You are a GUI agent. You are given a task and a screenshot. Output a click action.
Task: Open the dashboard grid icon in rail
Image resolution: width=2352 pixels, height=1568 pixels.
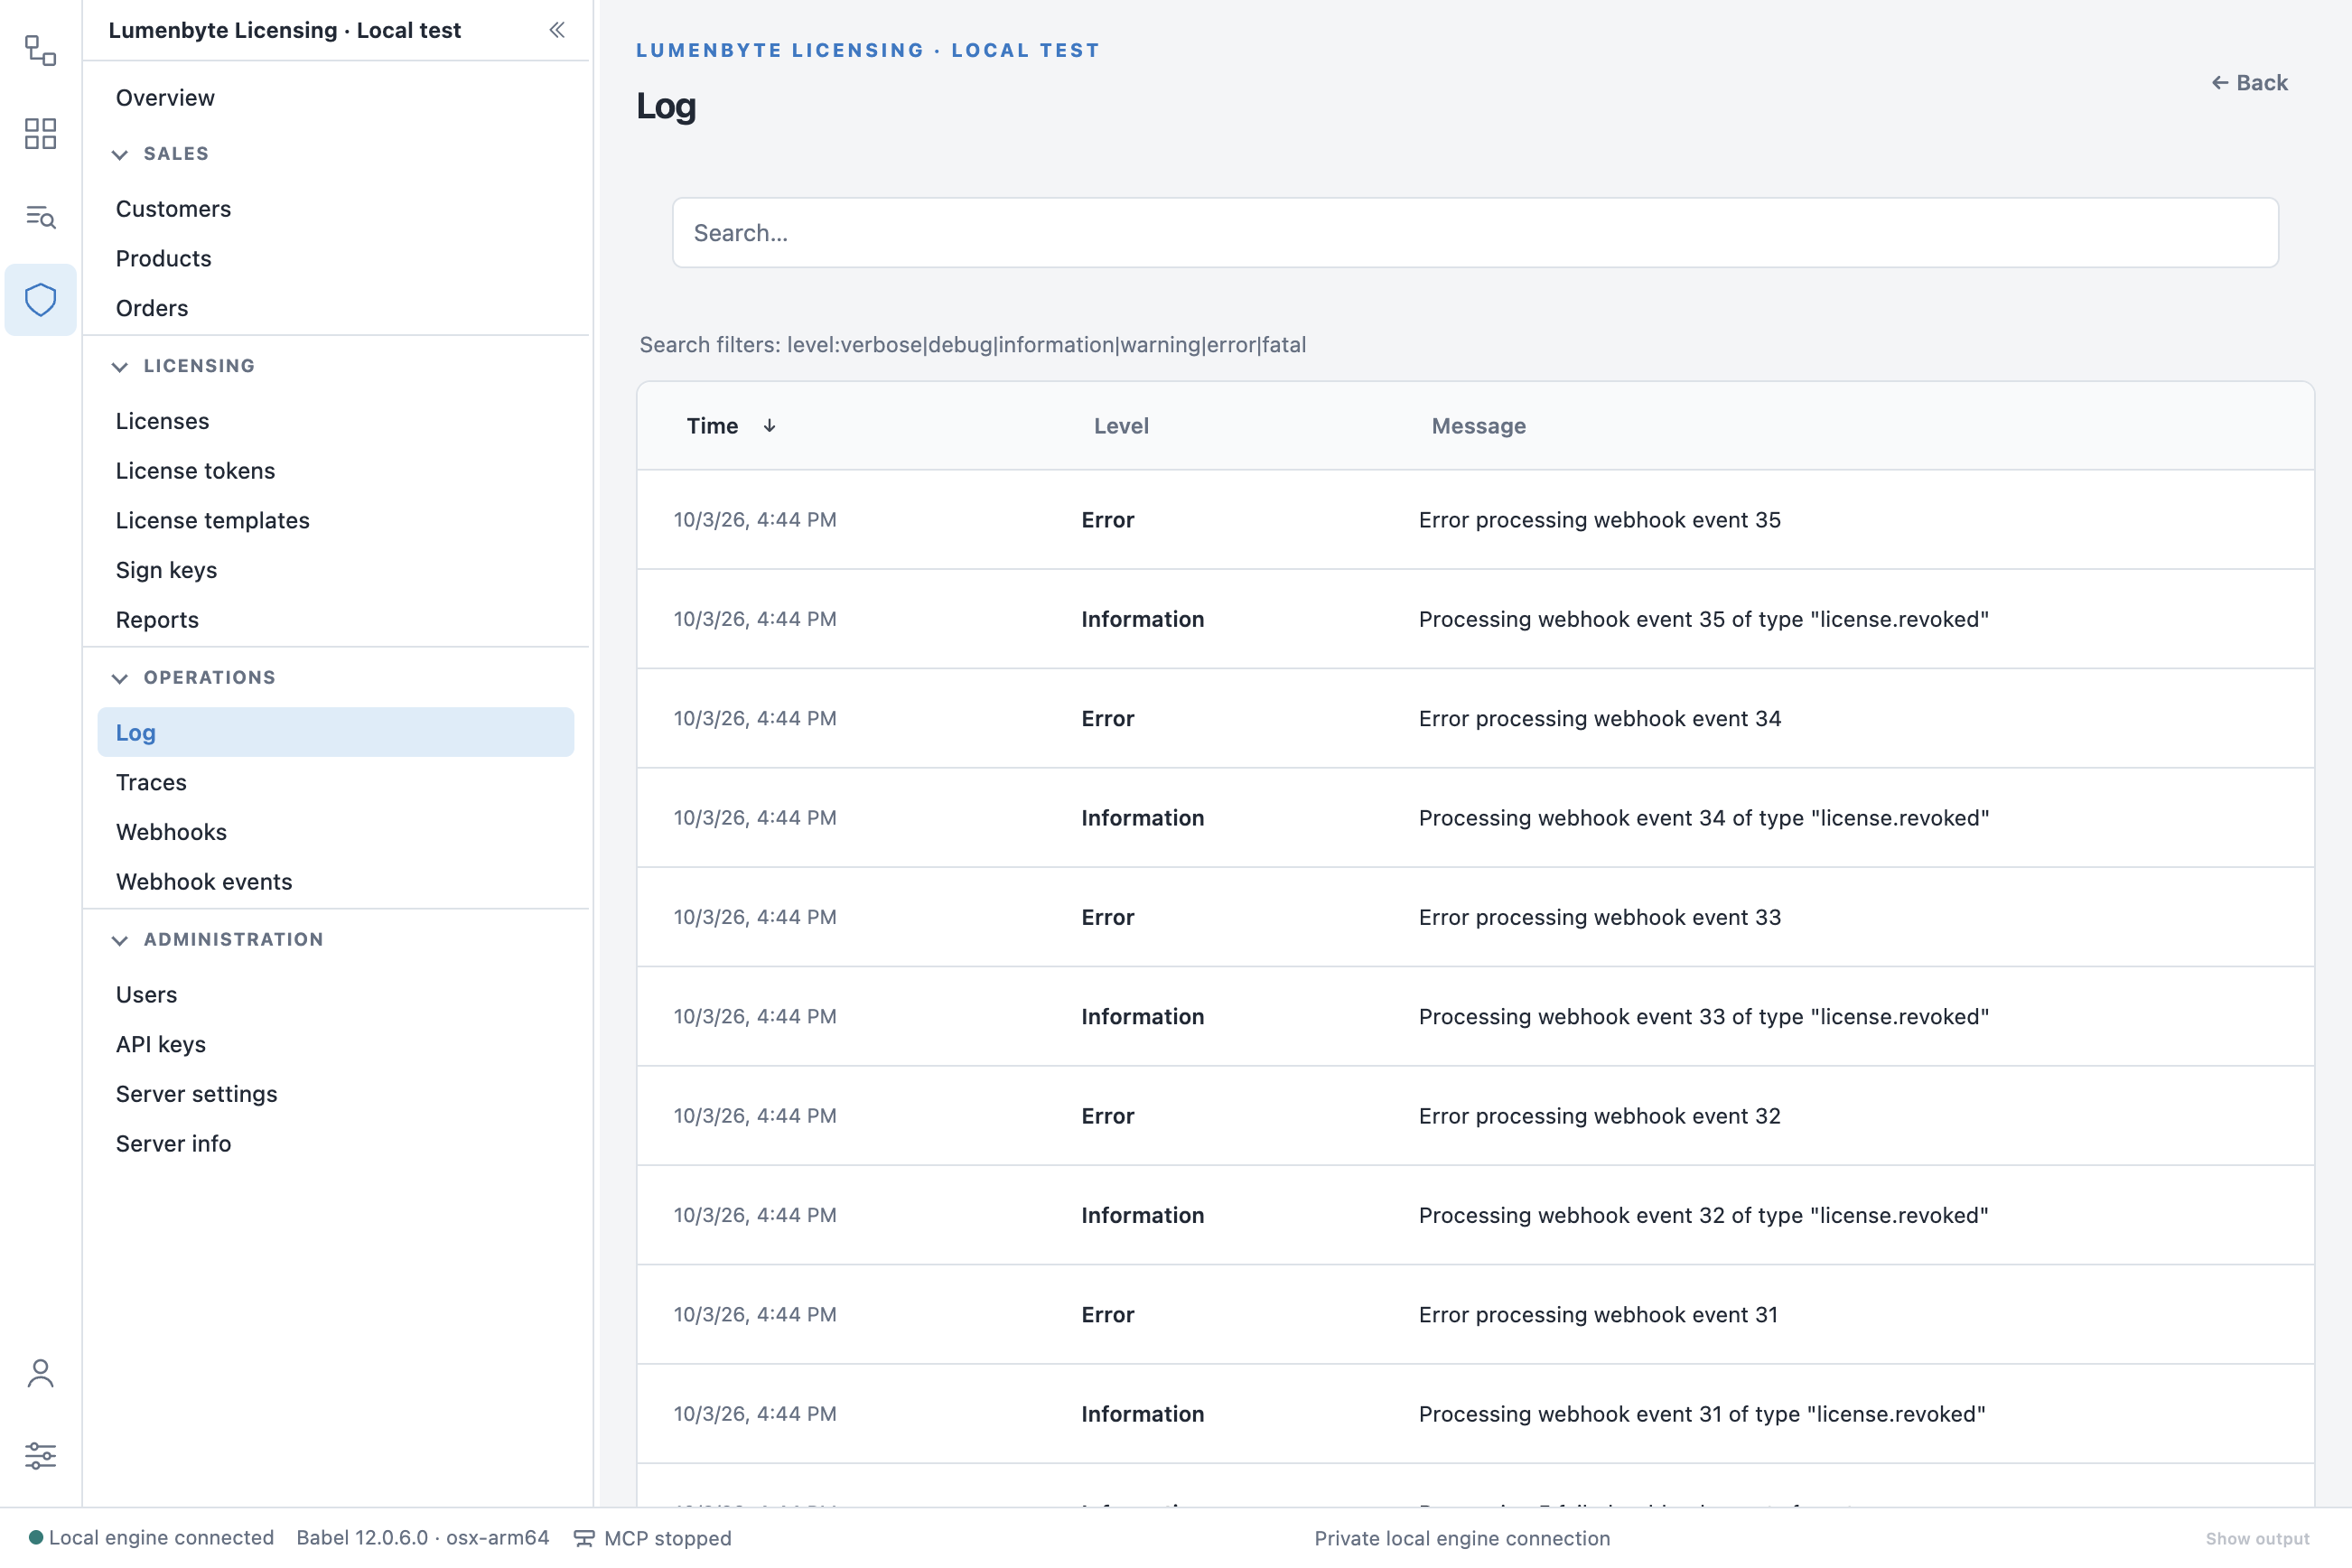click(40, 133)
